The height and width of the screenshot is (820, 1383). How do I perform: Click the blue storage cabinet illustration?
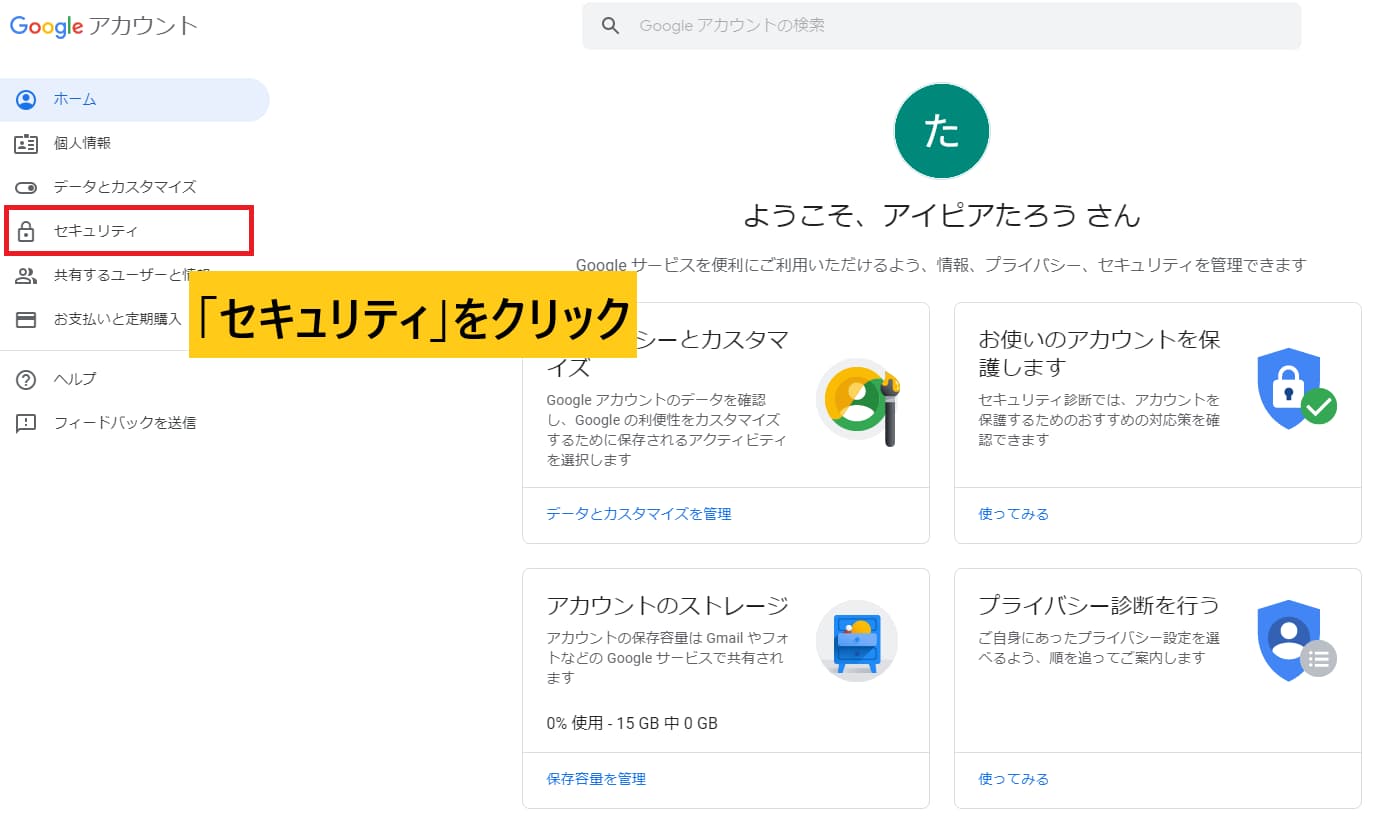[x=857, y=641]
